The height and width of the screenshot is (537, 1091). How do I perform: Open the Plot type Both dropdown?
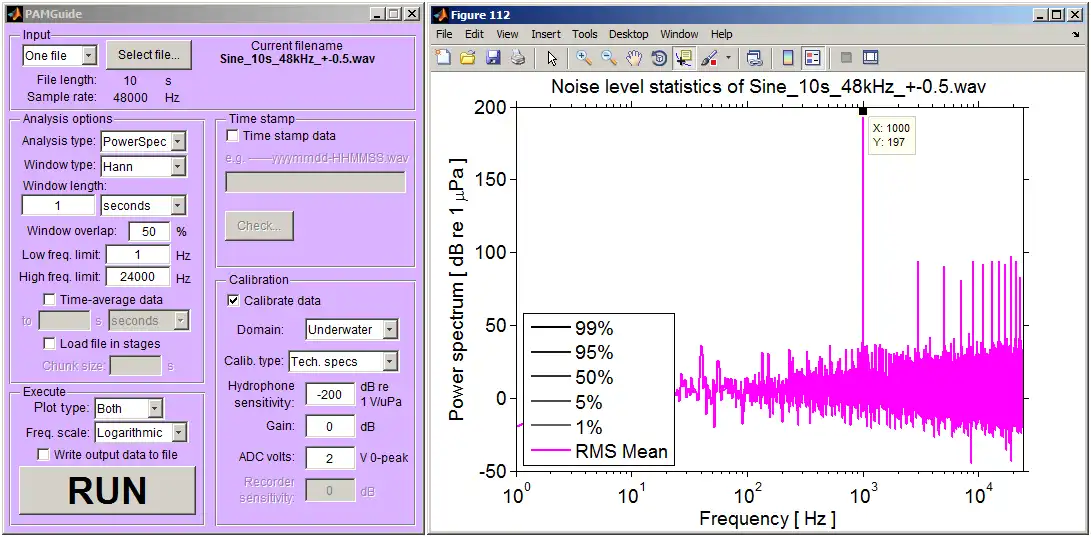click(x=129, y=408)
